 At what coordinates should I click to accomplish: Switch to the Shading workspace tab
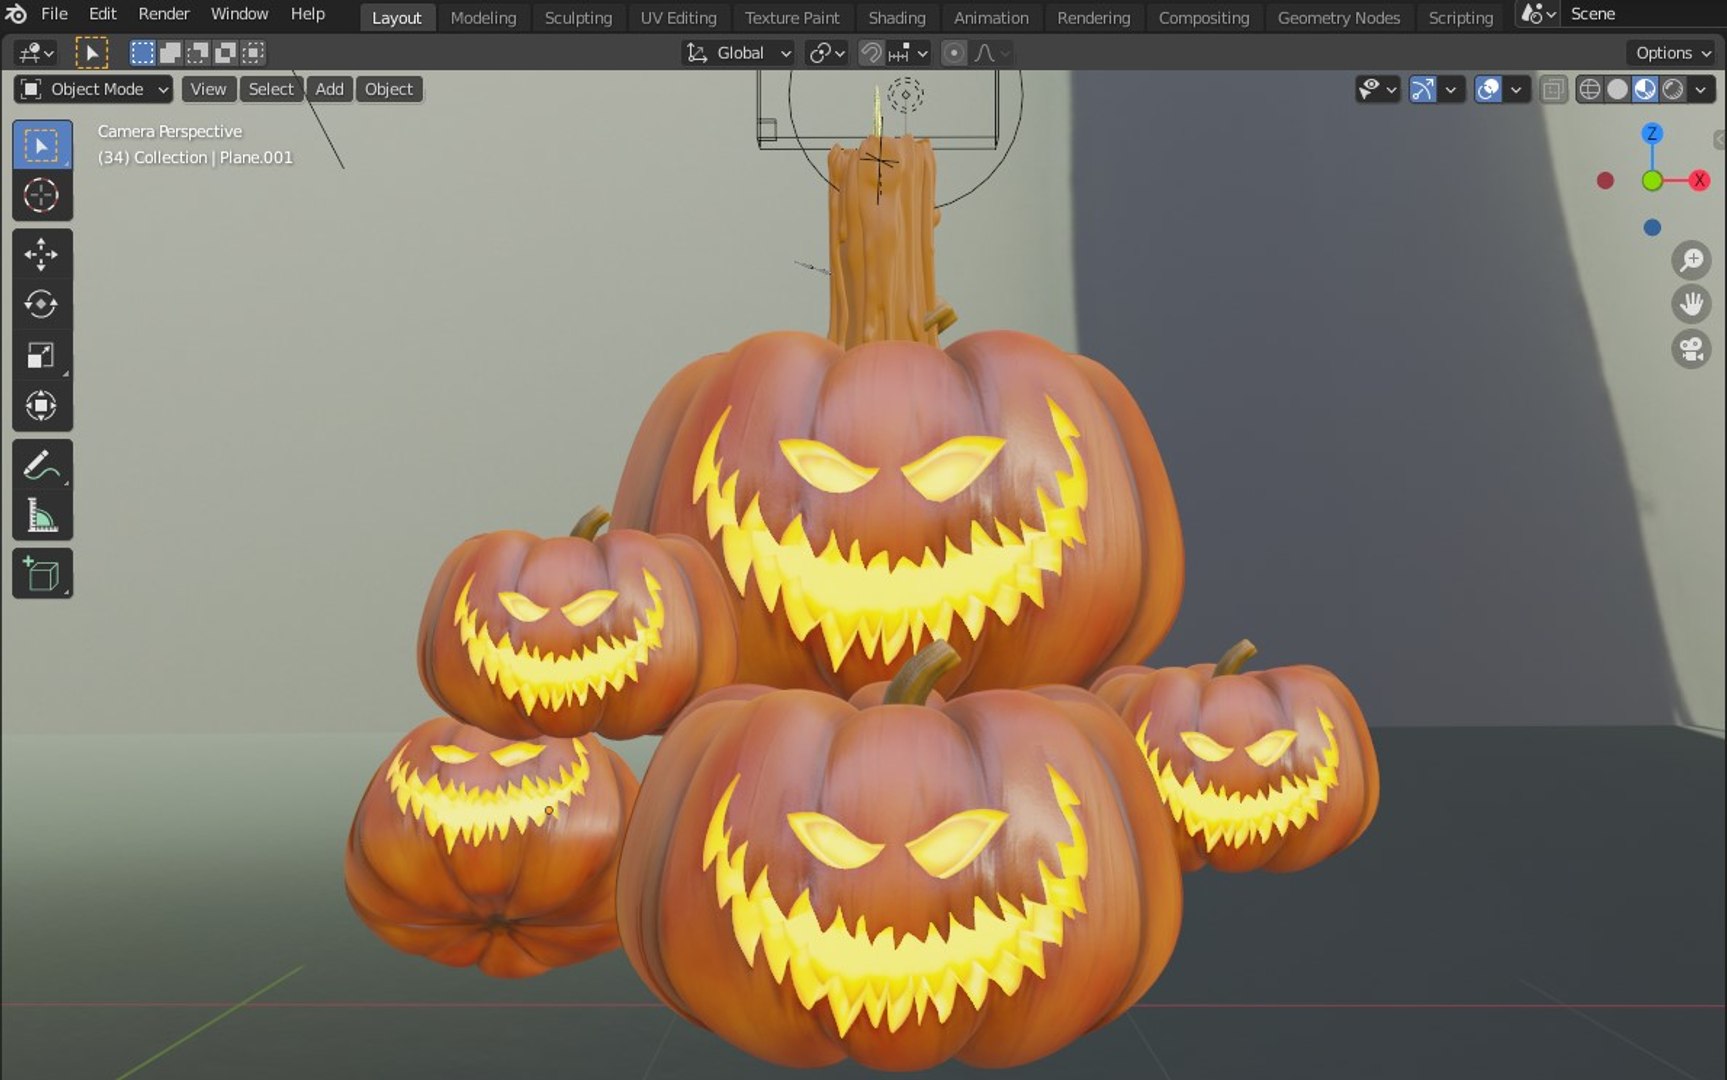click(896, 17)
